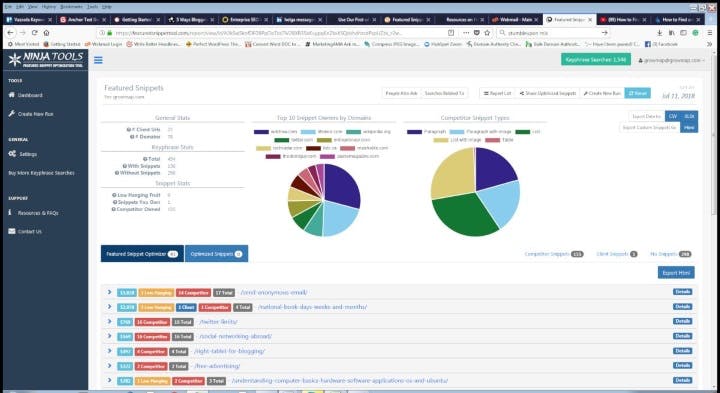Open the History menu in menu bar

point(49,7)
